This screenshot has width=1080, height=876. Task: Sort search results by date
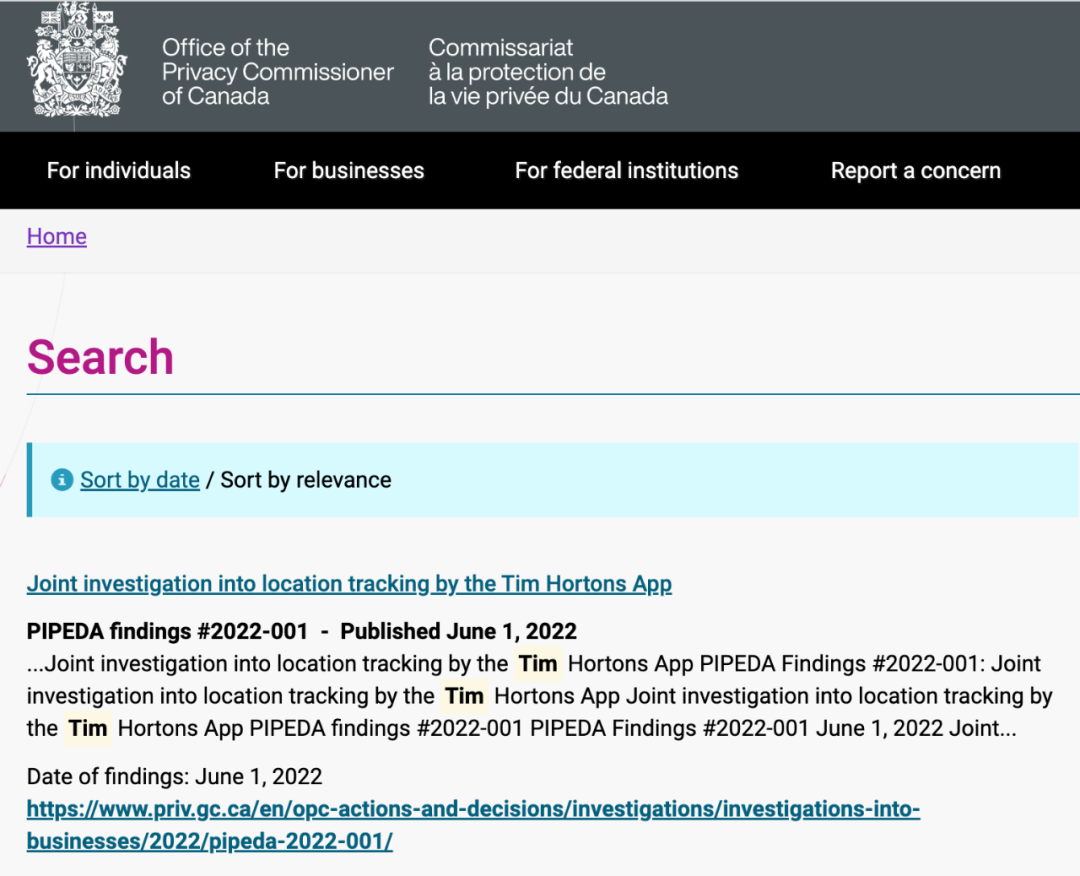pyautogui.click(x=140, y=480)
